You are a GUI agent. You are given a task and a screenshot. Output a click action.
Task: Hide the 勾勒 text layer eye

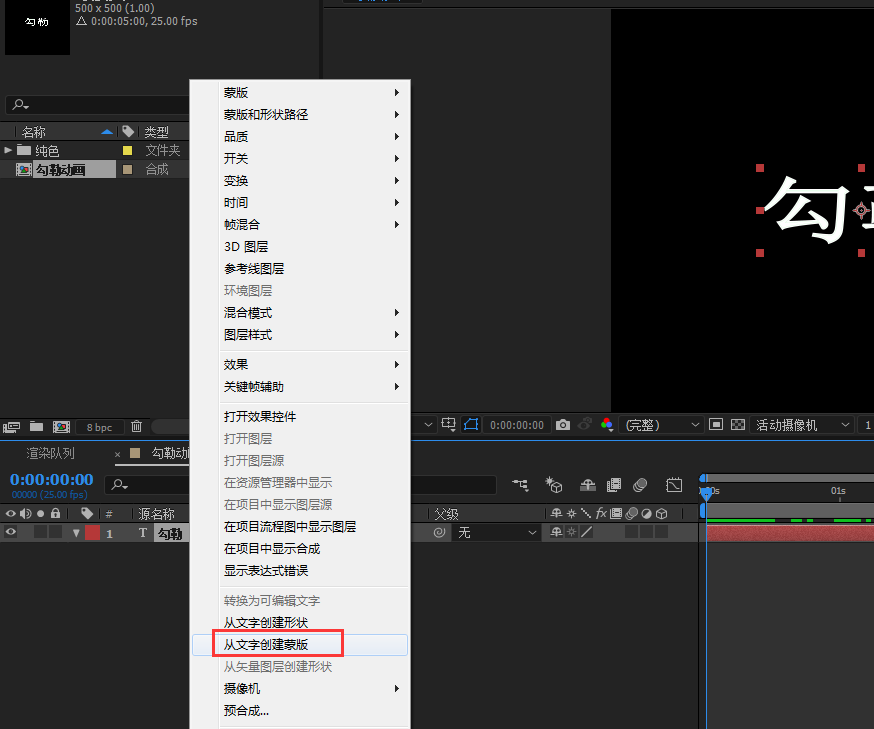click(11, 532)
